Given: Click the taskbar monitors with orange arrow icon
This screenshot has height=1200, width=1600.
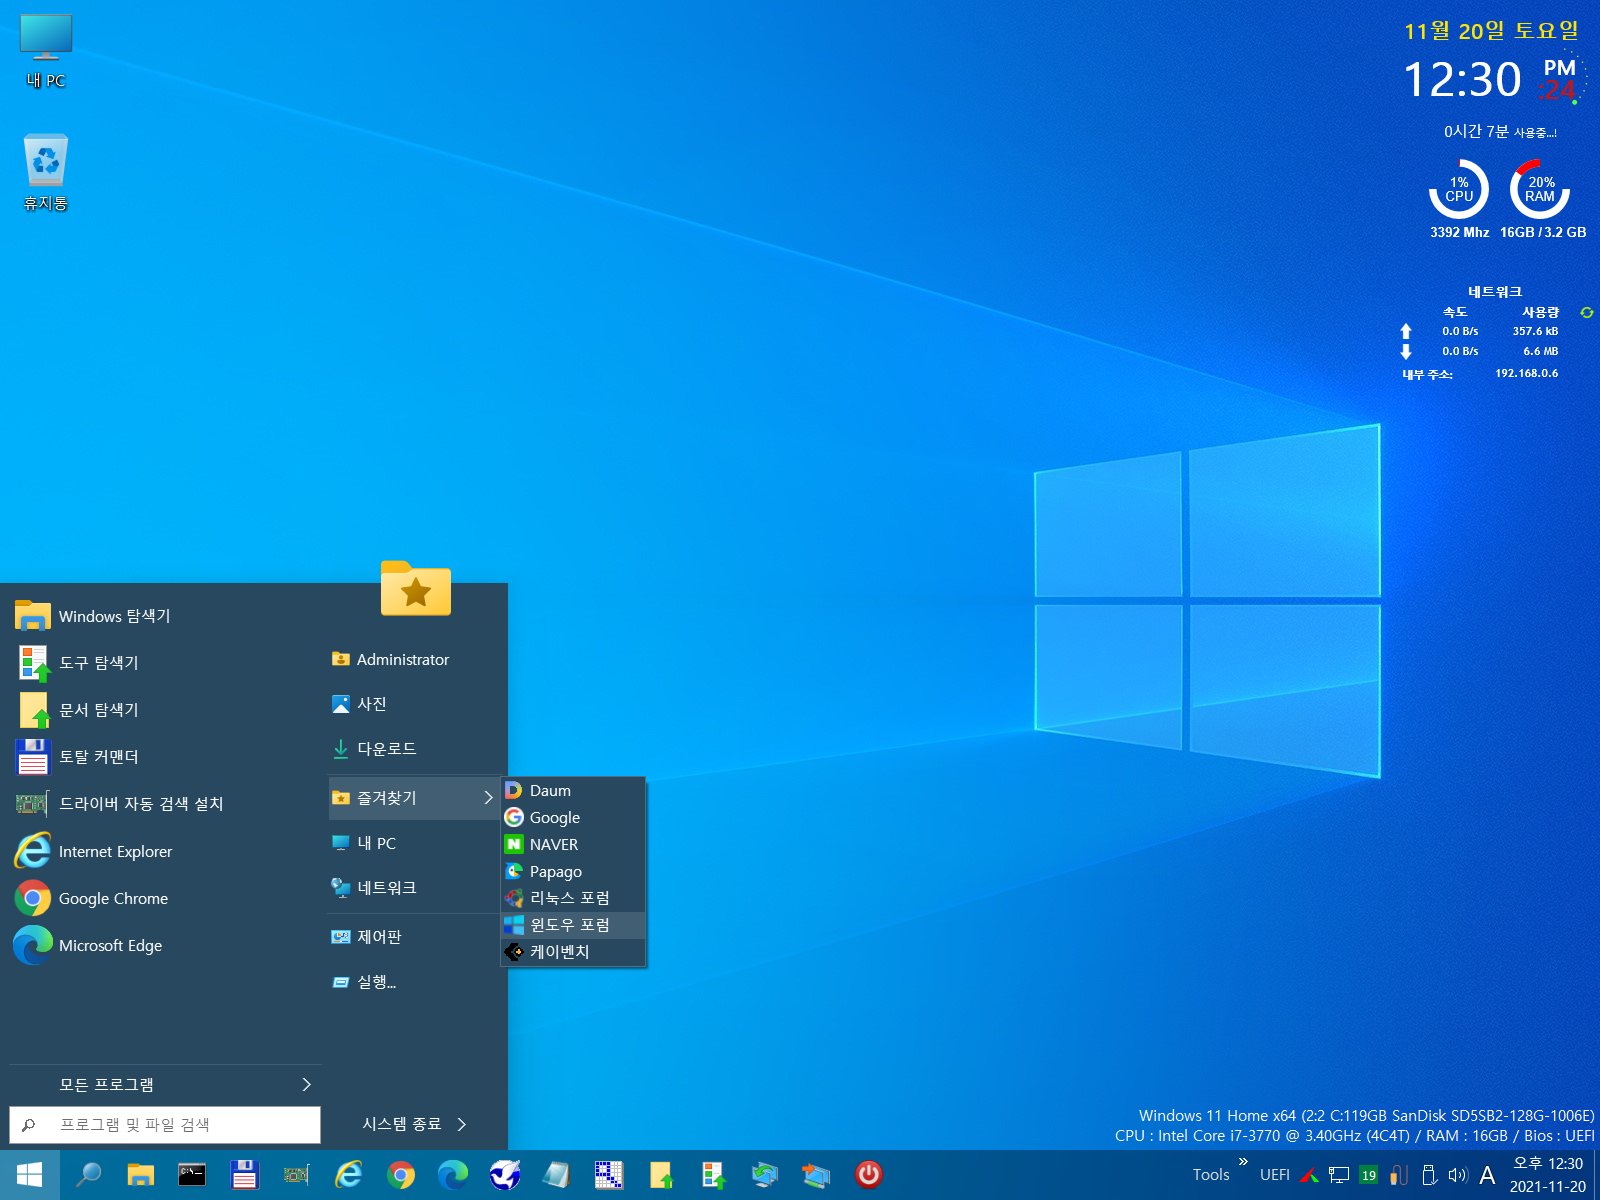Looking at the screenshot, I should pos(817,1175).
